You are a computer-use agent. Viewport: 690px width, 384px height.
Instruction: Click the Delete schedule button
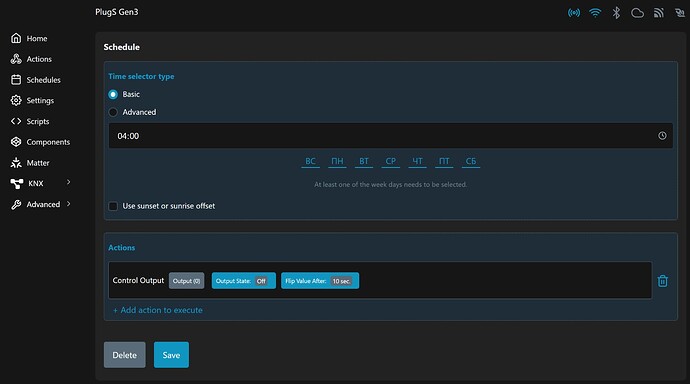pyautogui.click(x=125, y=355)
